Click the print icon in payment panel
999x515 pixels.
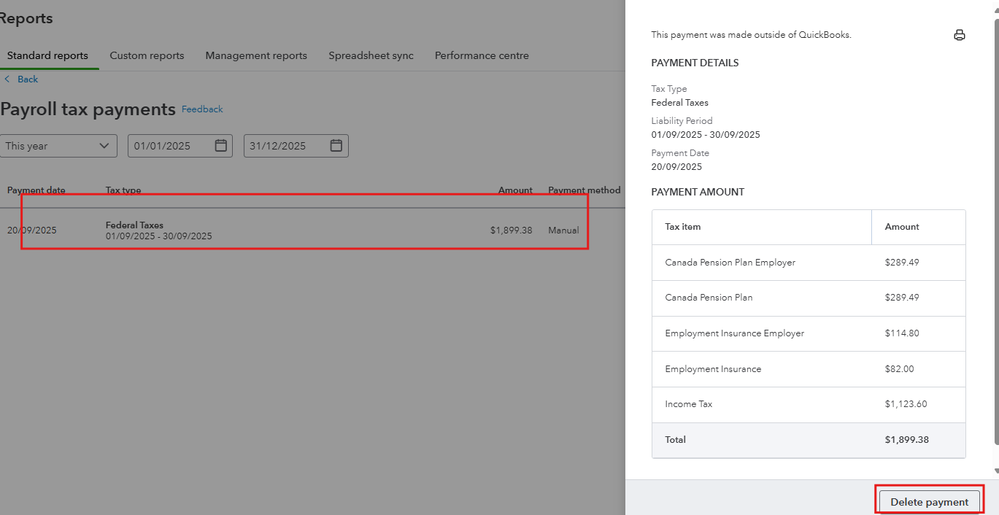(x=959, y=35)
